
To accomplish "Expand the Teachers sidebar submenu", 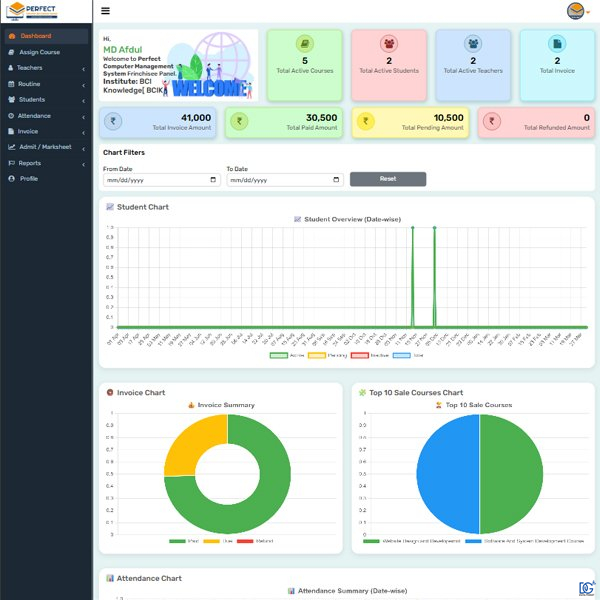I will click(x=45, y=68).
